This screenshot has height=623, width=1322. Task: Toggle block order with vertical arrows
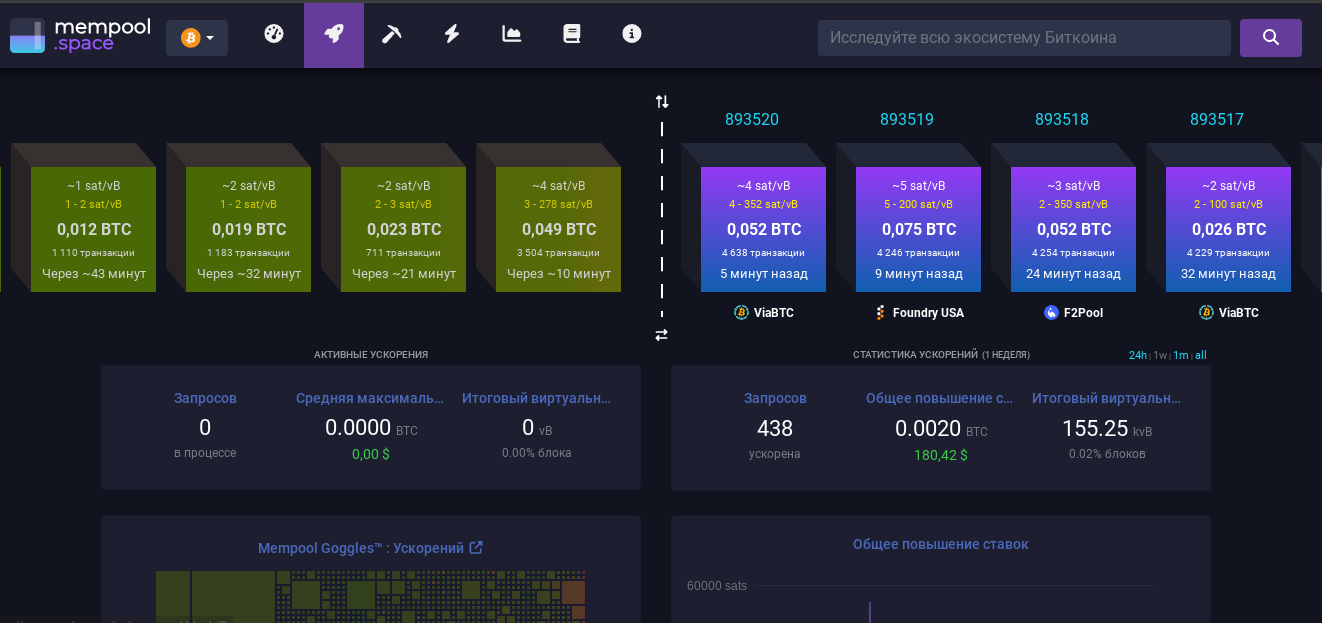tap(662, 102)
